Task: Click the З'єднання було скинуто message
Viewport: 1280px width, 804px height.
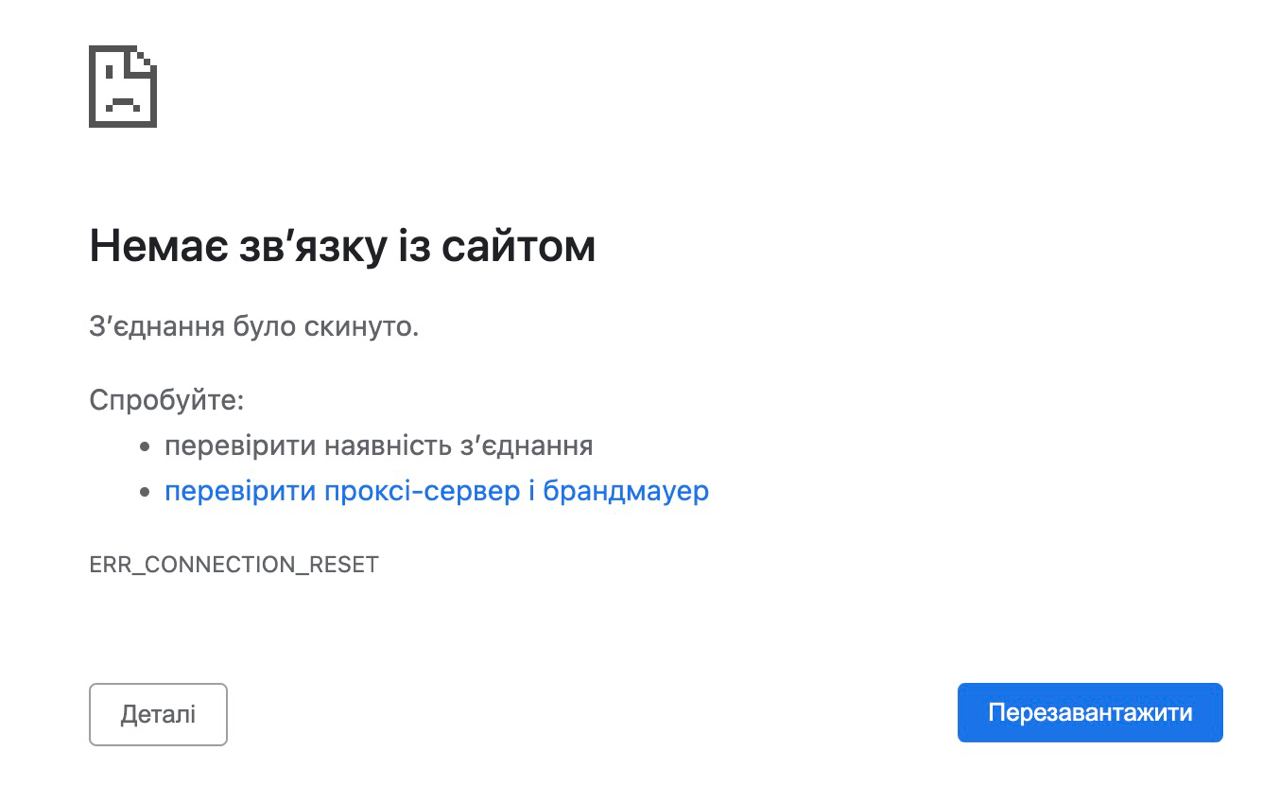Action: [x=254, y=327]
